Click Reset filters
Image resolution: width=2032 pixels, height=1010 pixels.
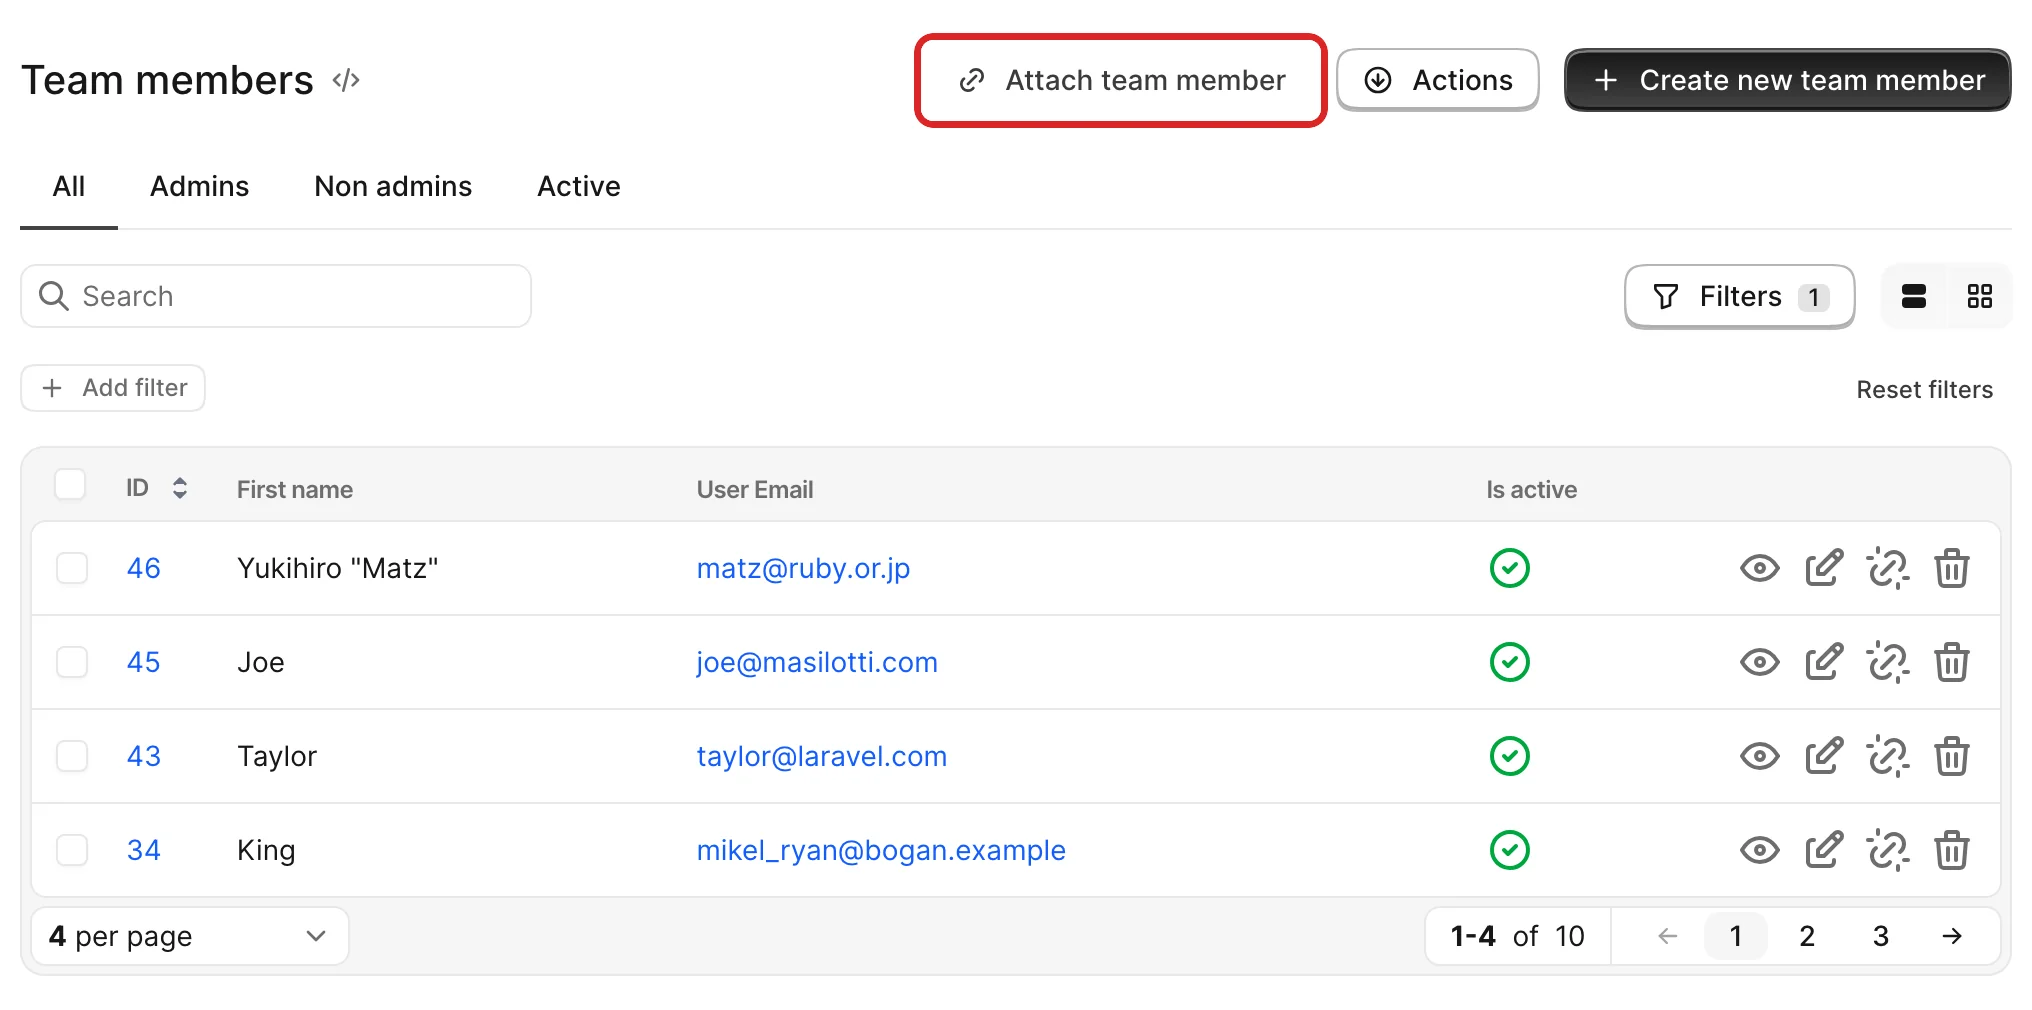click(1925, 389)
